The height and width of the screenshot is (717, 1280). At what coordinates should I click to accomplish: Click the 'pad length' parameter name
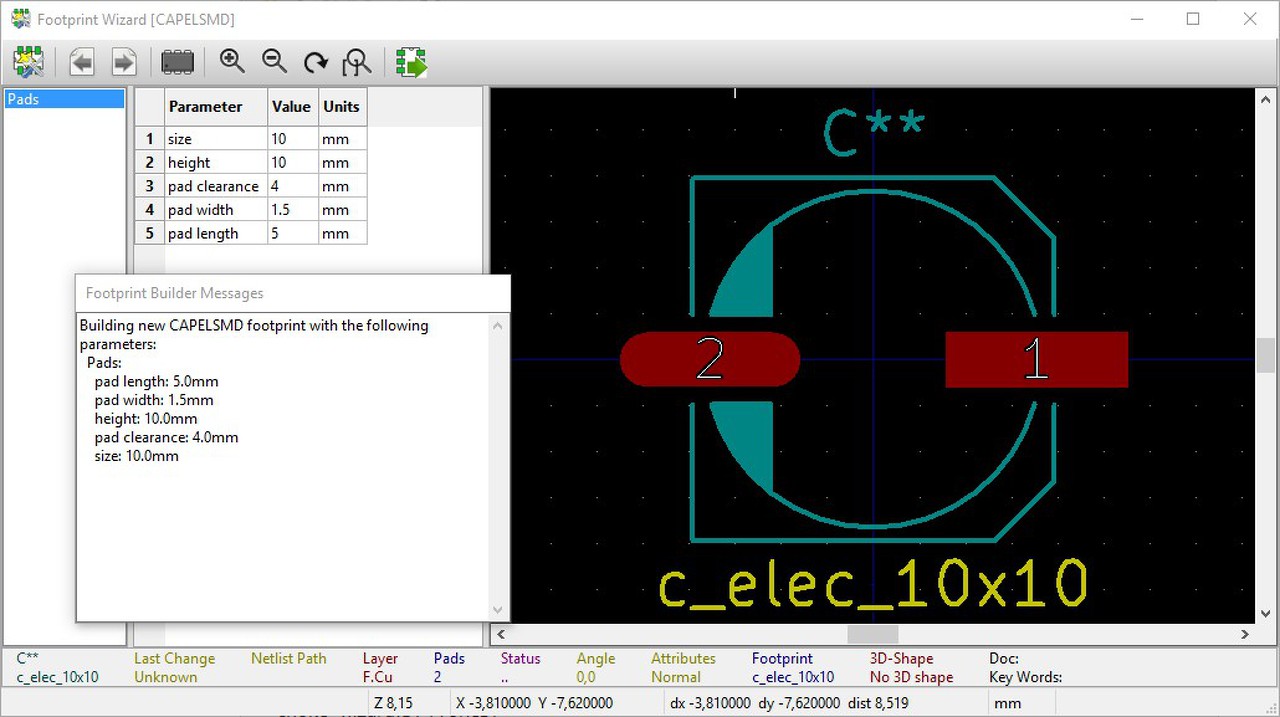(203, 233)
